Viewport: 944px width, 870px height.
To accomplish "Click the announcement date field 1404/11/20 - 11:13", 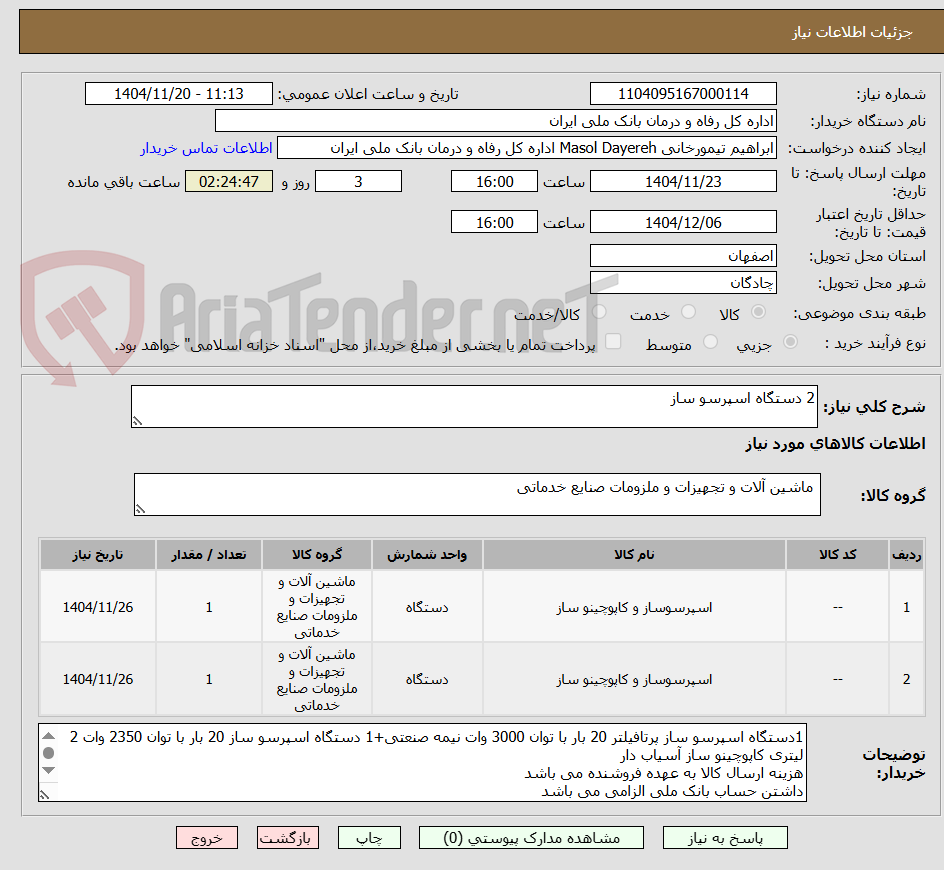I will (x=179, y=94).
